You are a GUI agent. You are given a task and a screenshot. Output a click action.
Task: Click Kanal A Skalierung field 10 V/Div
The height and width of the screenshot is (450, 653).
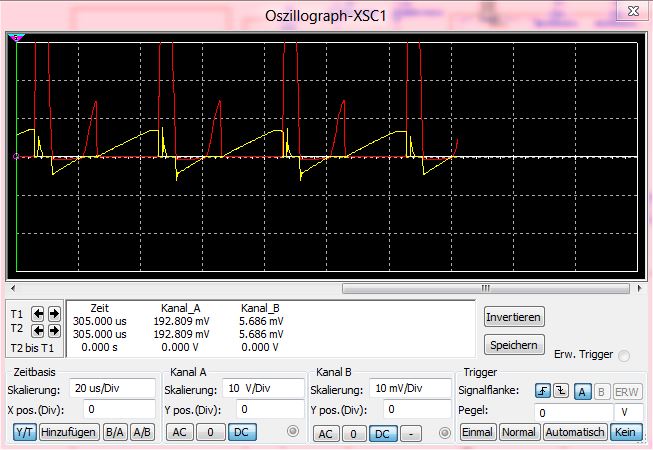click(x=263, y=388)
